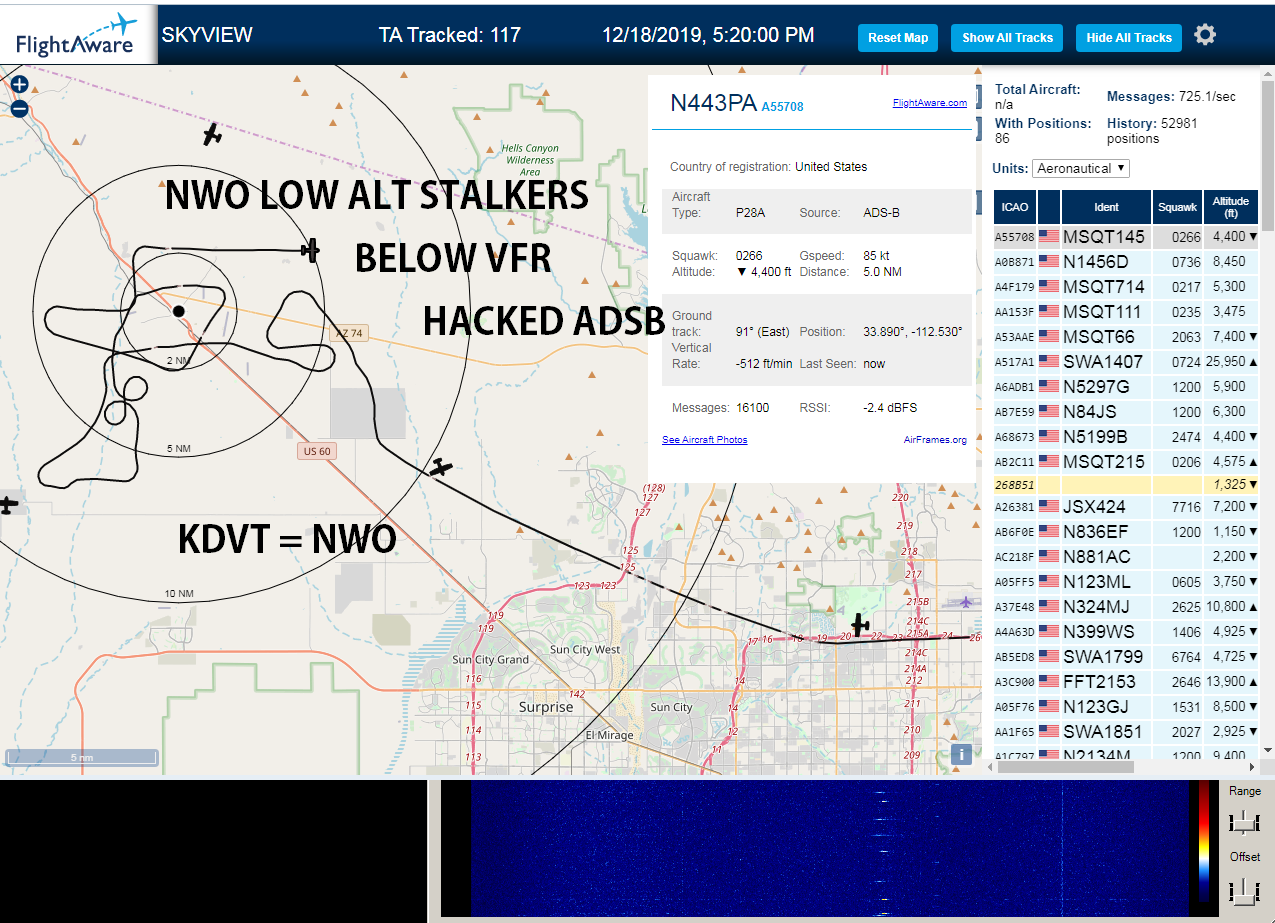Sort table by Squawk column
This screenshot has height=923, width=1275.
tap(1177, 207)
